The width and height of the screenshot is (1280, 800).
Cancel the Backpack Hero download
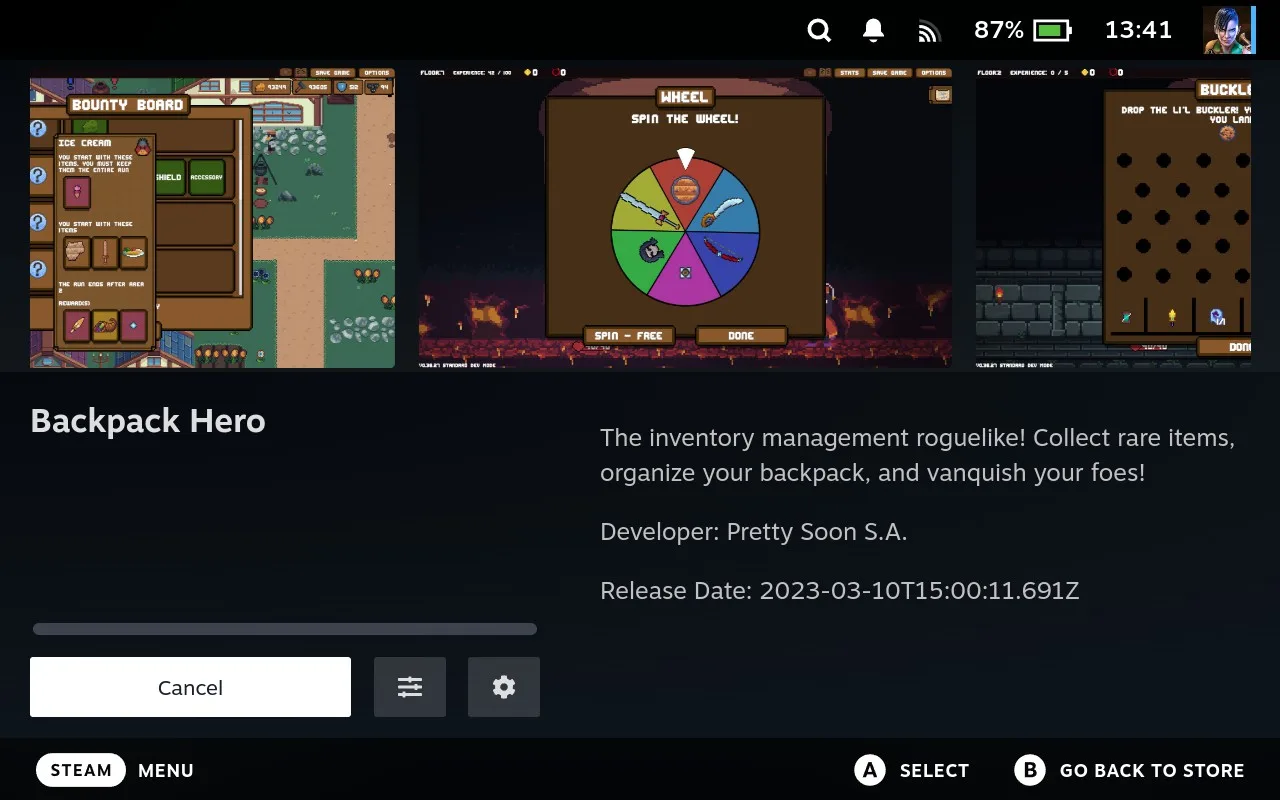click(190, 687)
